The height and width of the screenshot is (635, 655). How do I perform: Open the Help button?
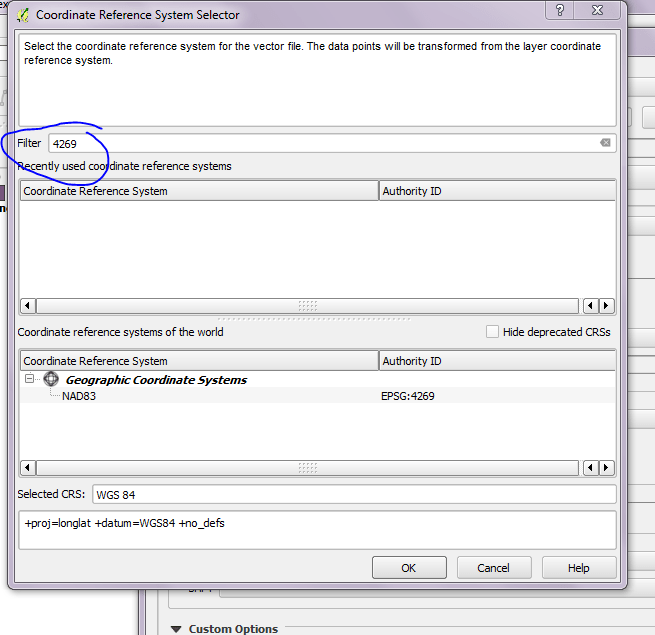(578, 568)
